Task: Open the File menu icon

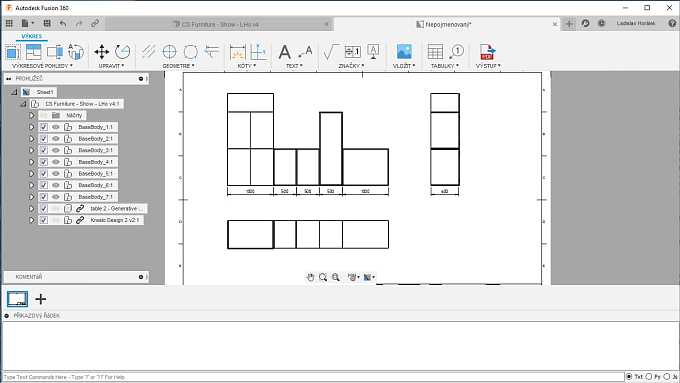Action: [x=27, y=23]
